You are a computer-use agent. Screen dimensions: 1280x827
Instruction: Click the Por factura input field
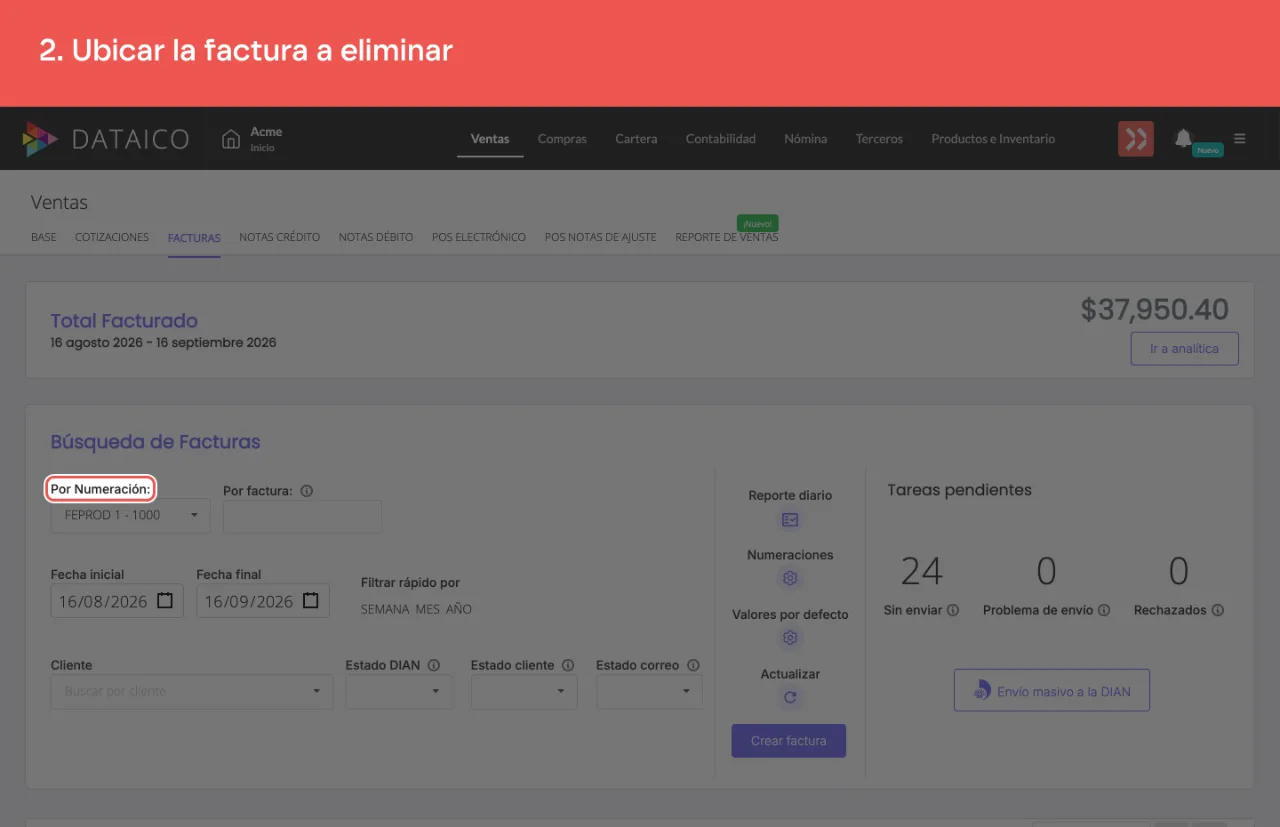(302, 517)
